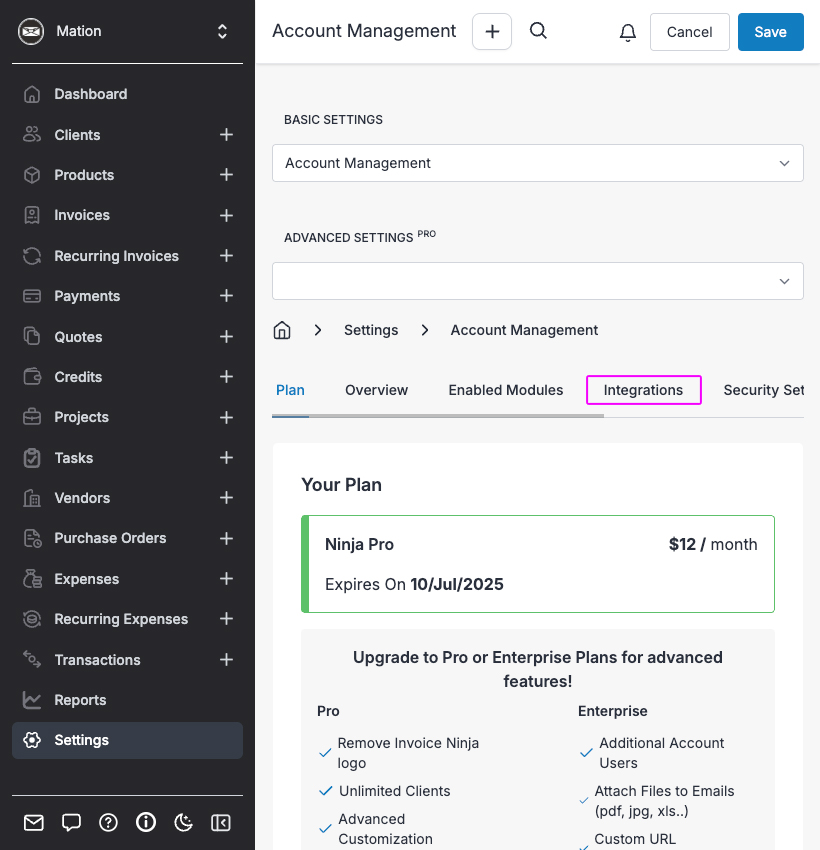Switch to the Enabled Modules tab

(x=506, y=390)
